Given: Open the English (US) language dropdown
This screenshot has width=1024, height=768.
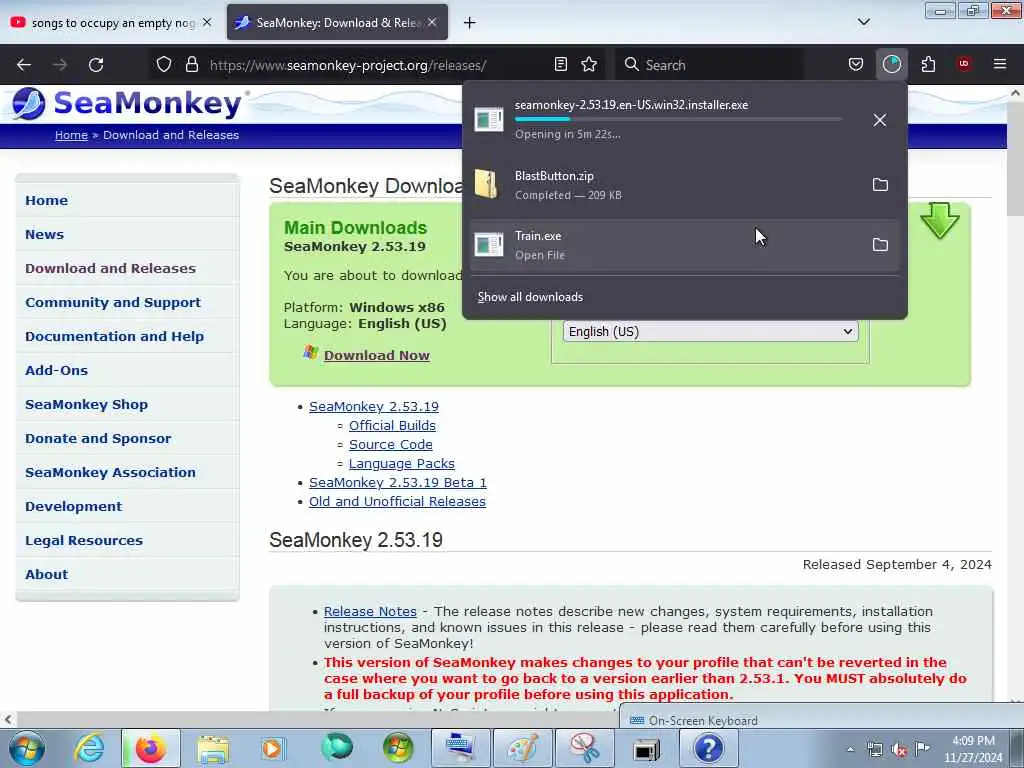Looking at the screenshot, I should (x=711, y=332).
